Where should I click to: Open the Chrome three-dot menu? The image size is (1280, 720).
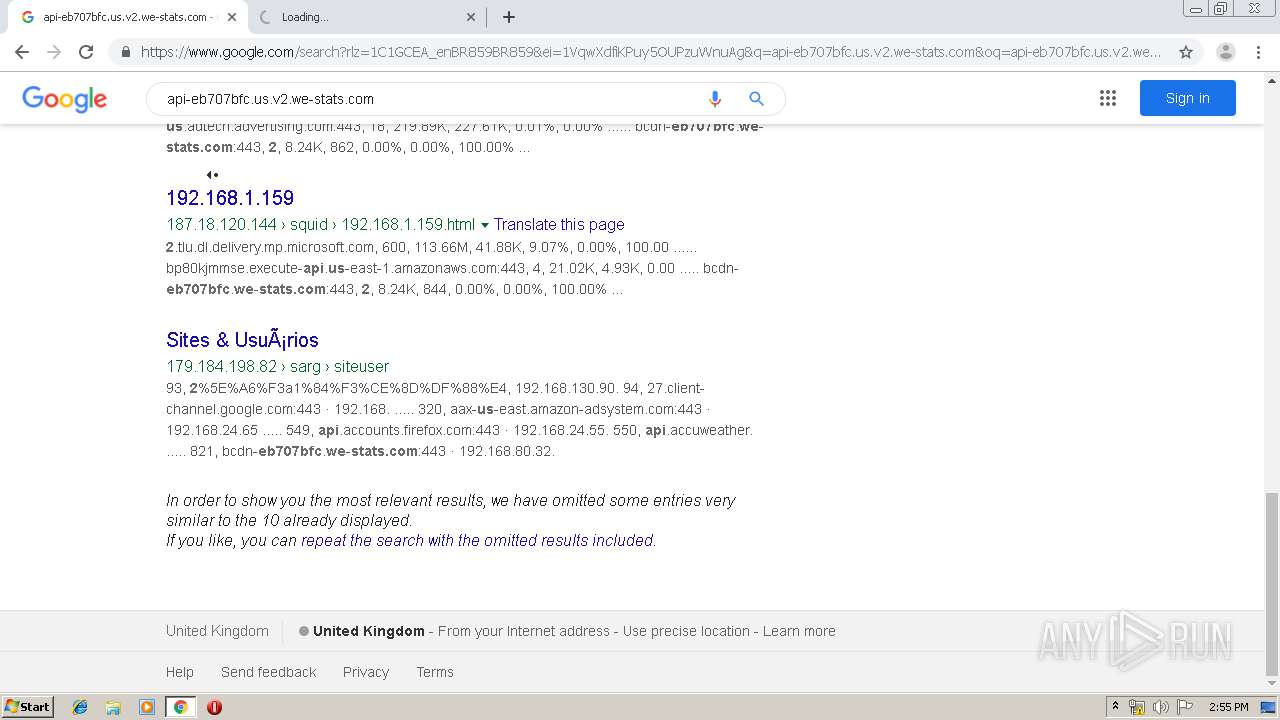(1258, 52)
